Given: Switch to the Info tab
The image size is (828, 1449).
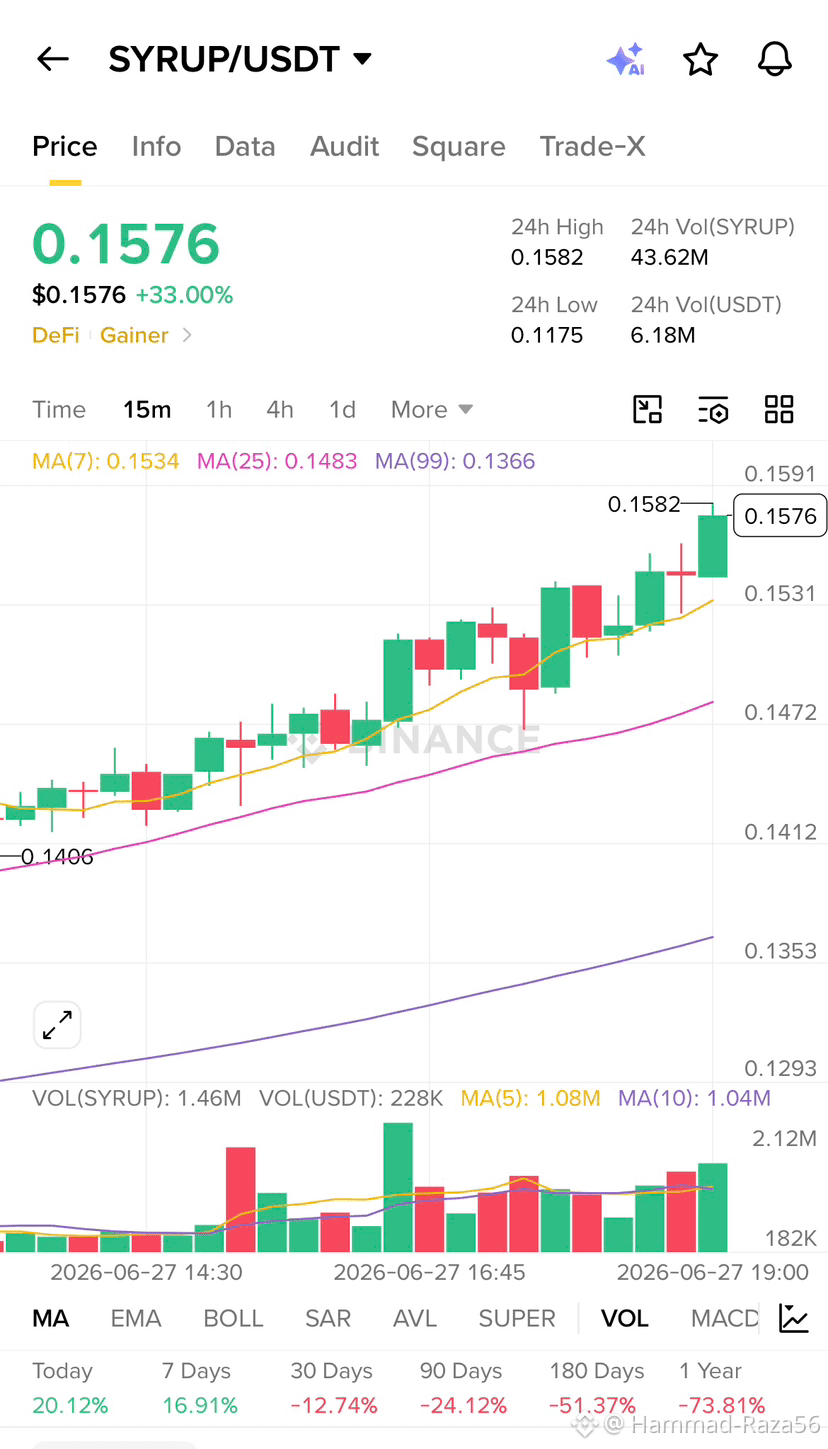Looking at the screenshot, I should click(156, 146).
